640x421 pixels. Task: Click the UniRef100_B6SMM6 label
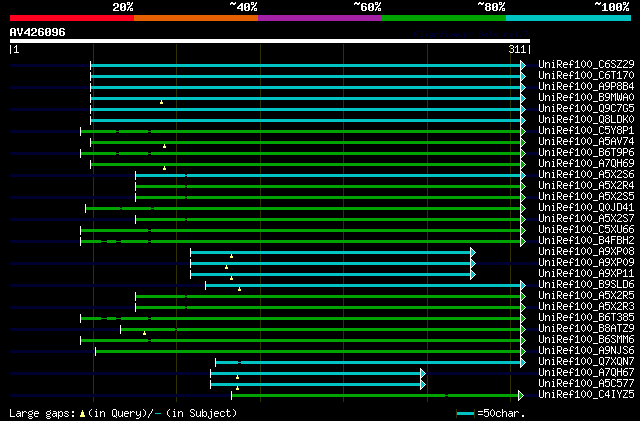click(x=586, y=340)
